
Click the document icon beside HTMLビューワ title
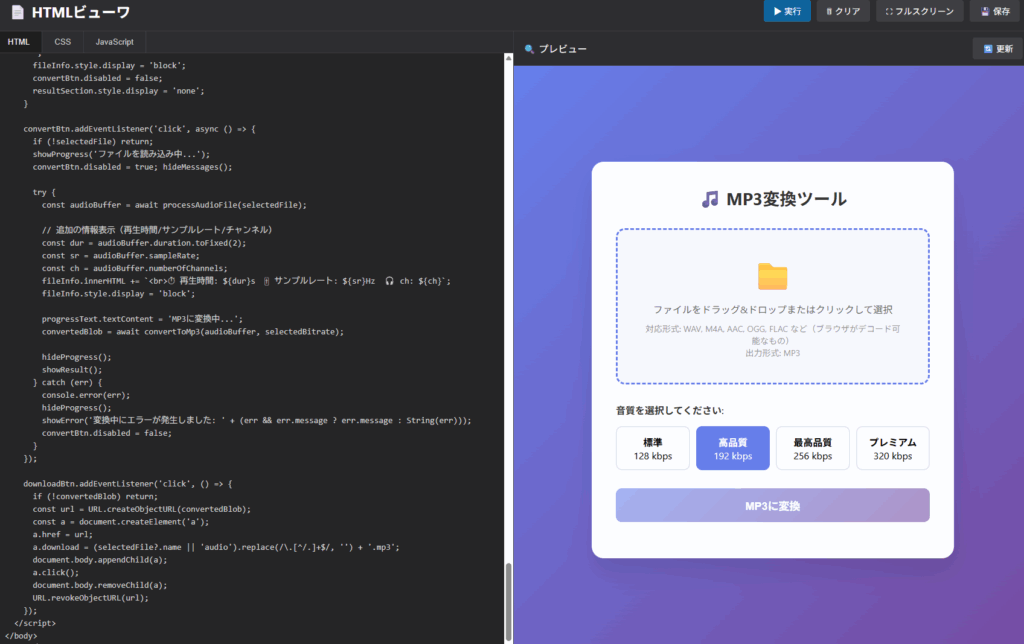click(17, 12)
